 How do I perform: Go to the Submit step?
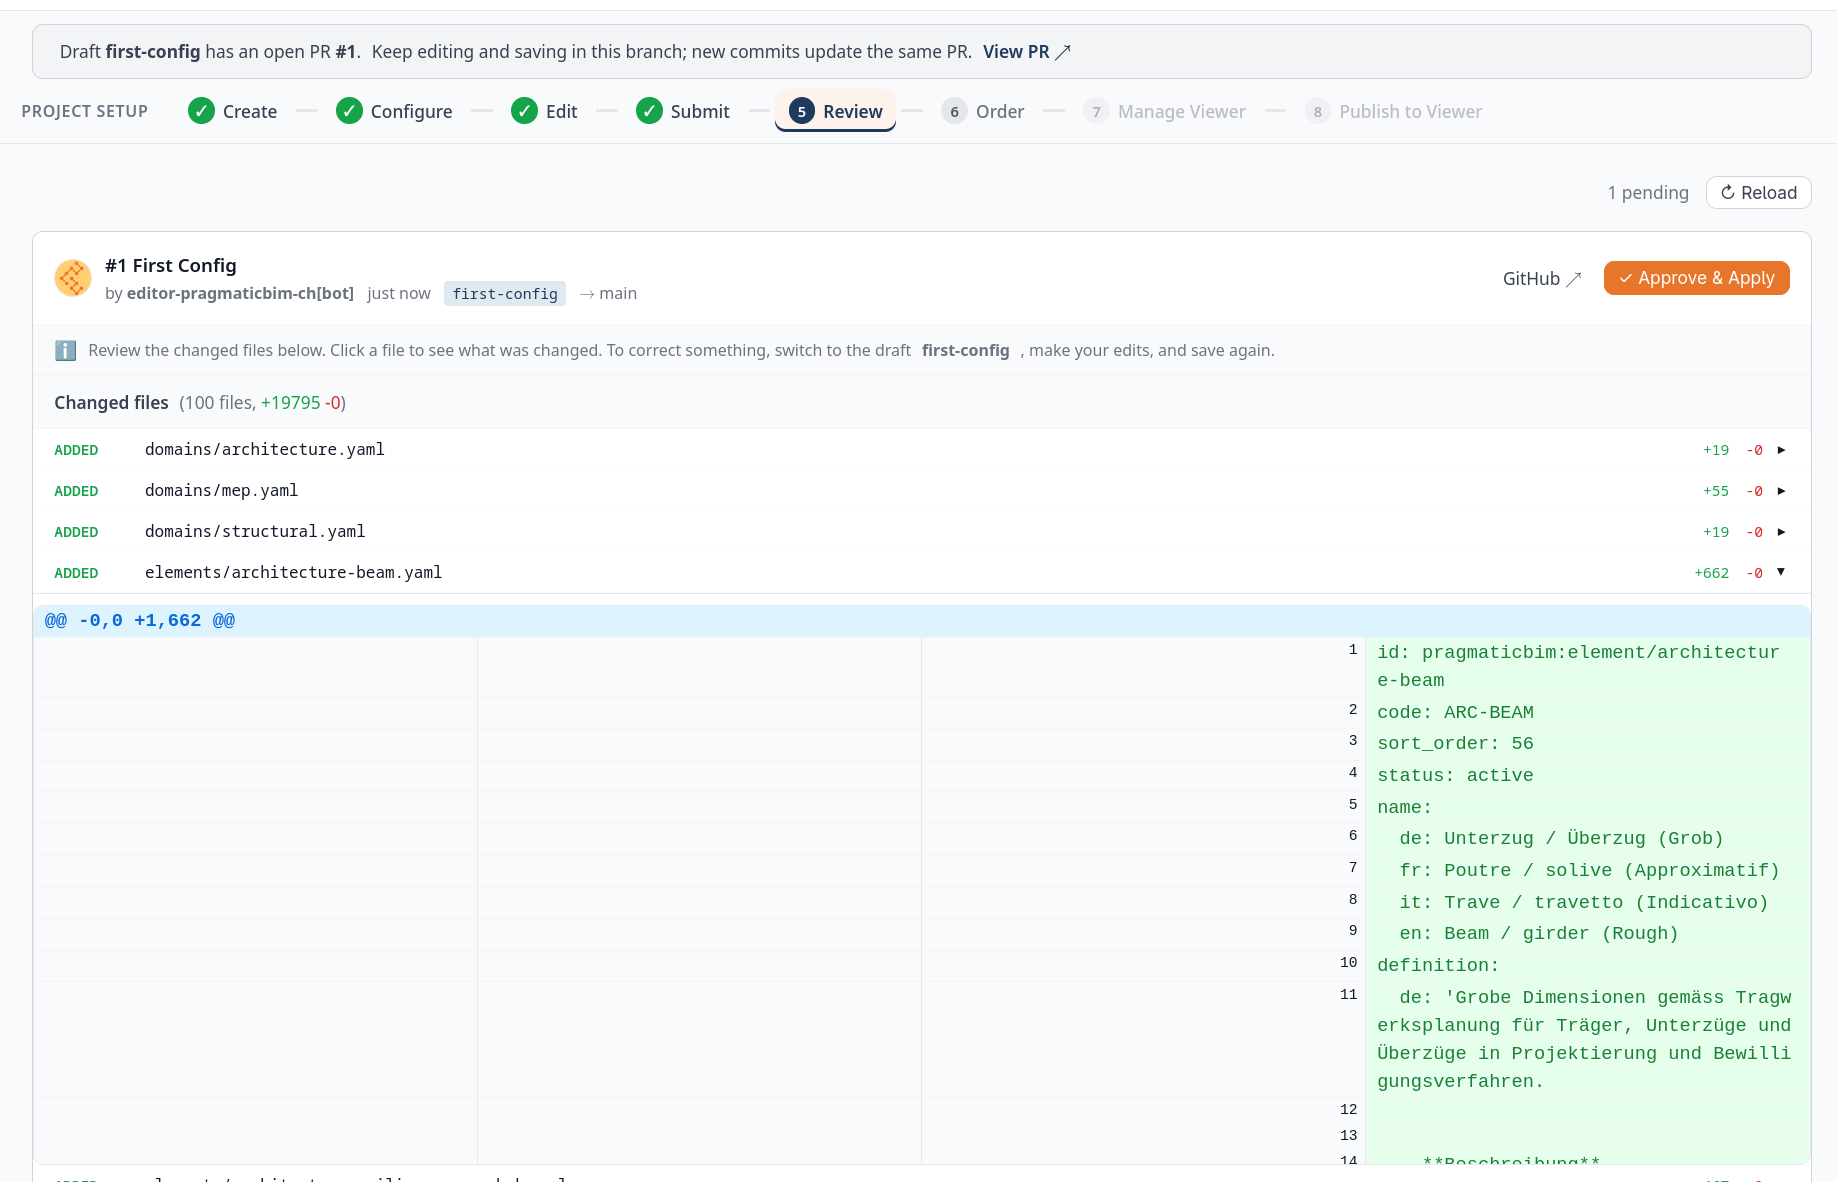[x=682, y=111]
